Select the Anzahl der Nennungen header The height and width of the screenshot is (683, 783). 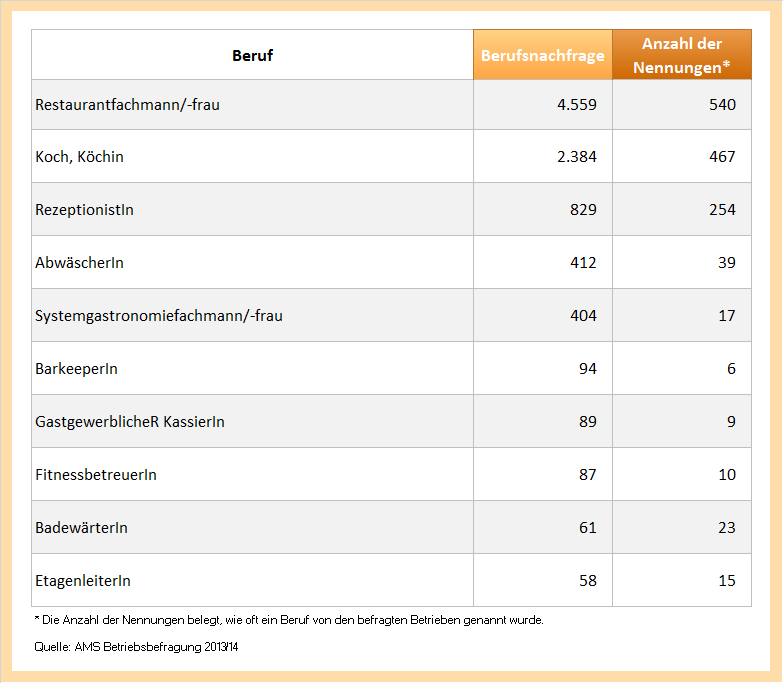click(681, 55)
